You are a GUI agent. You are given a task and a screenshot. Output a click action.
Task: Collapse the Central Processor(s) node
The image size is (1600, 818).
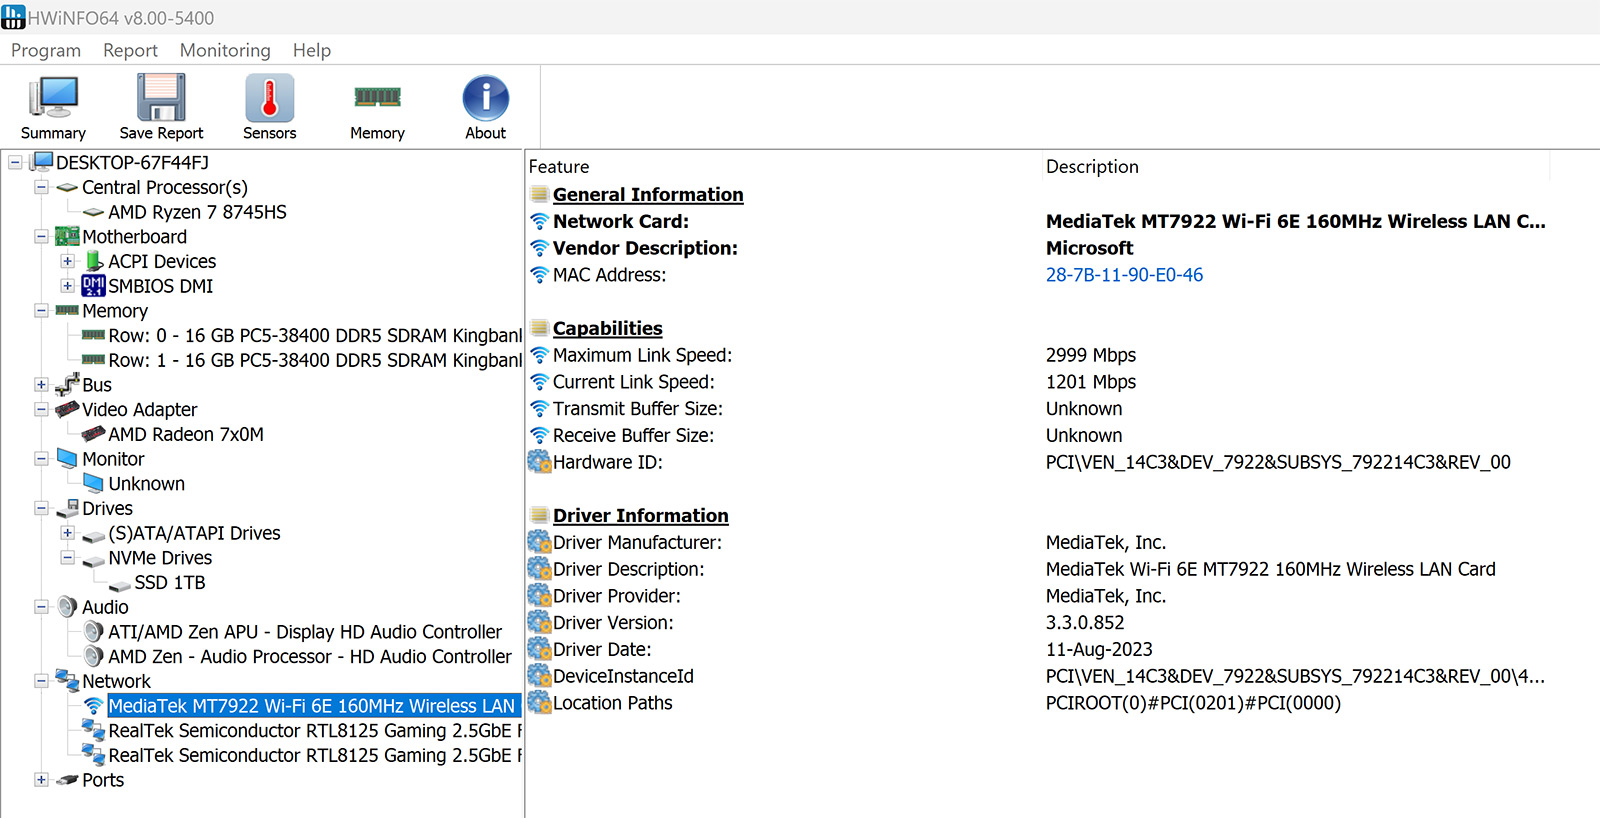[41, 187]
